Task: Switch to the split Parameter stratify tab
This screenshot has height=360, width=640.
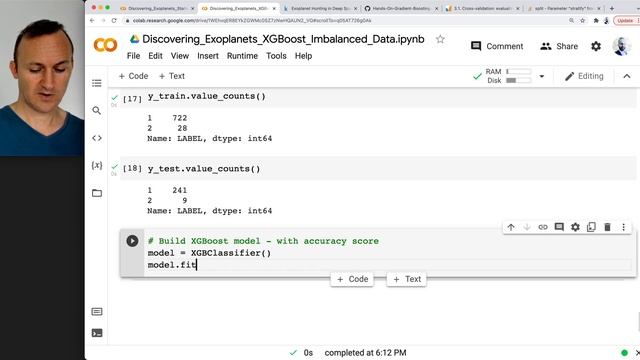Action: coord(564,8)
